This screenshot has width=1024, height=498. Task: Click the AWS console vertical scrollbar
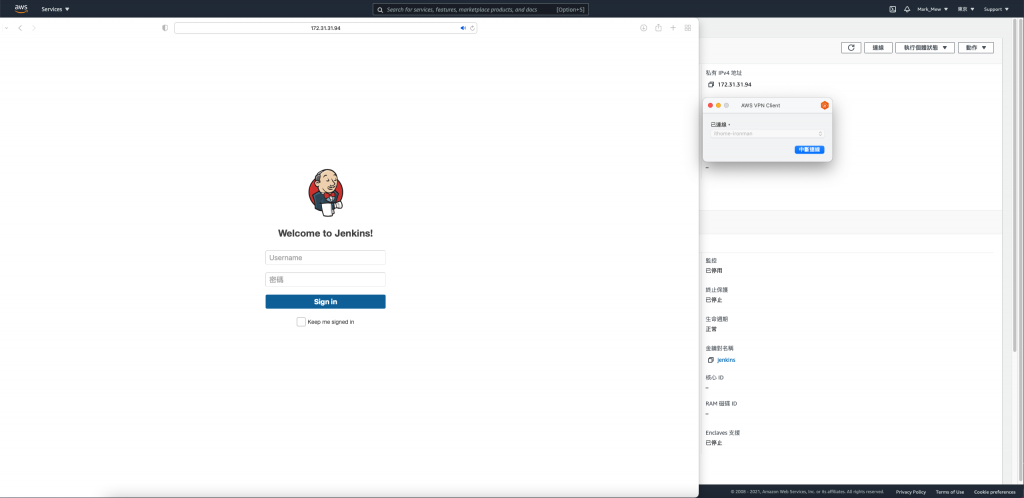click(x=1014, y=186)
